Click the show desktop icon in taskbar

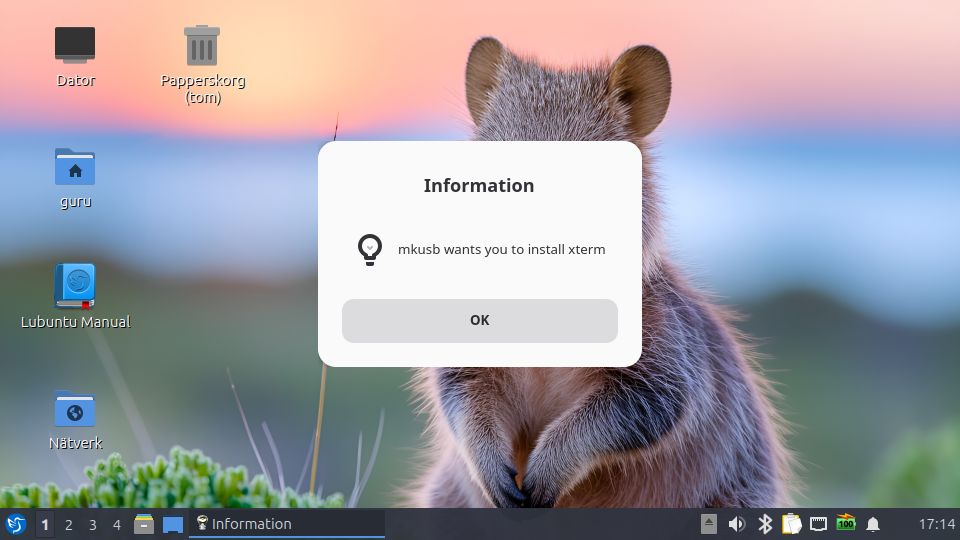pyautogui.click(x=173, y=524)
